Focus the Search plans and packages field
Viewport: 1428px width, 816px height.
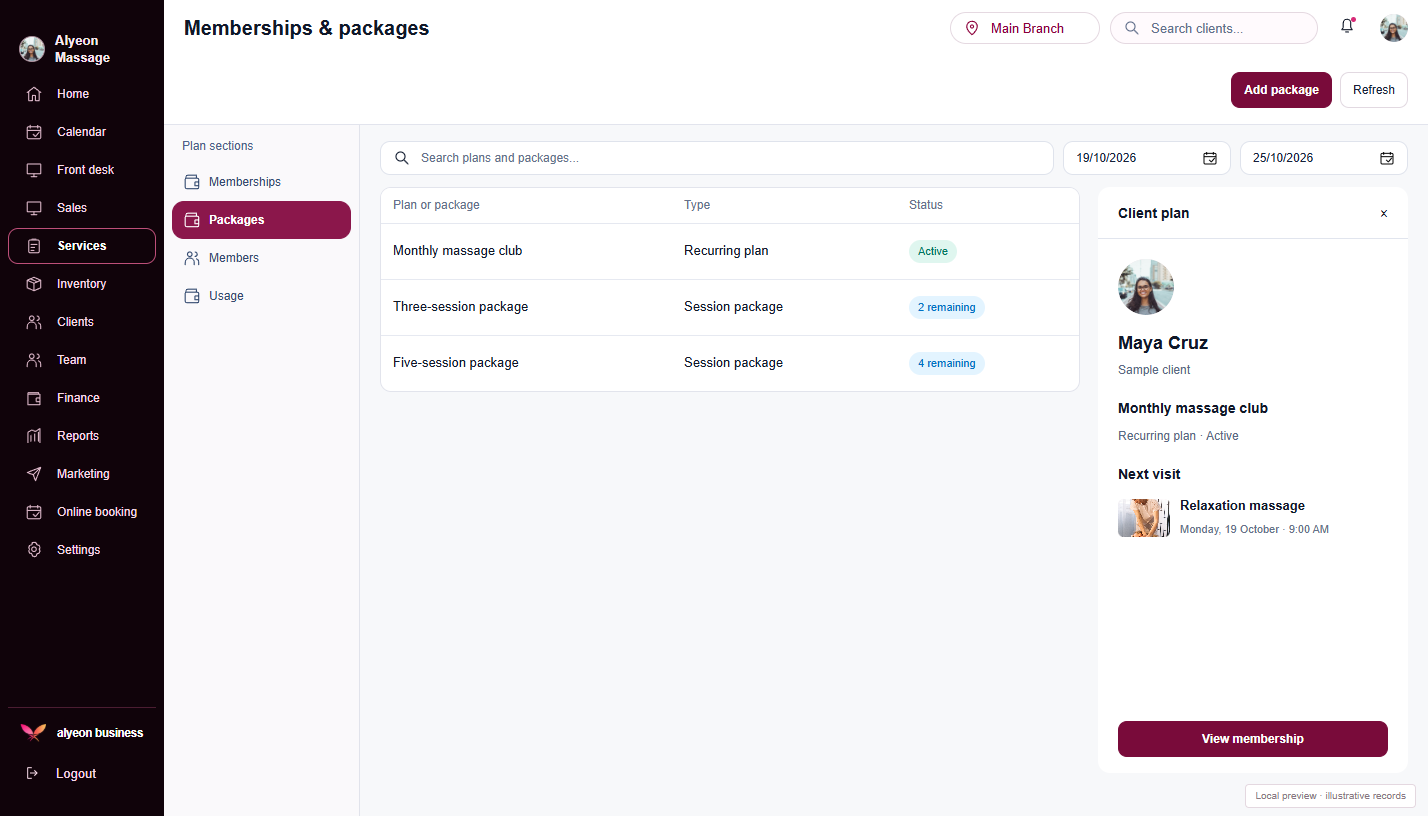tap(717, 158)
